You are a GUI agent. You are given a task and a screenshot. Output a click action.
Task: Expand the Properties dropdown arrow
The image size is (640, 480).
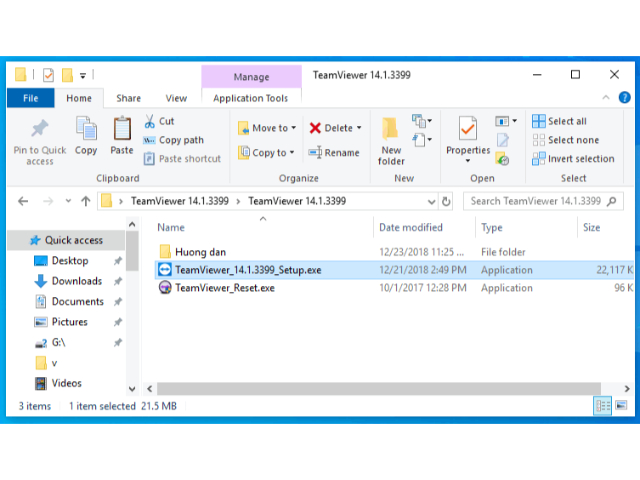468,161
